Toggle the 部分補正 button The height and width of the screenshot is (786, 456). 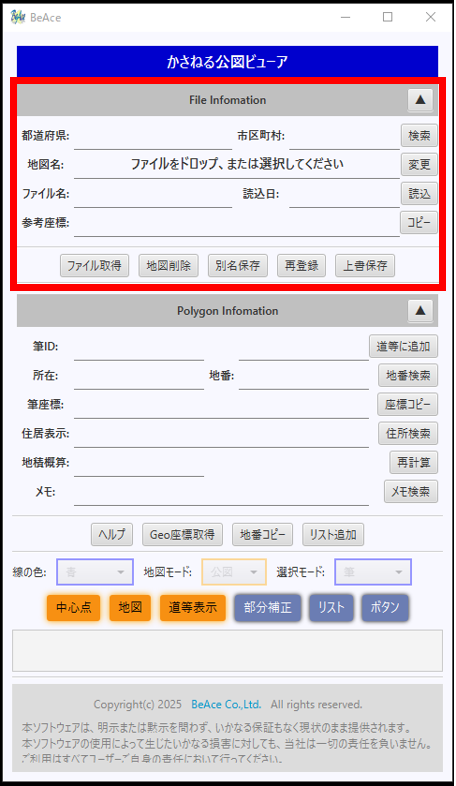[268, 608]
